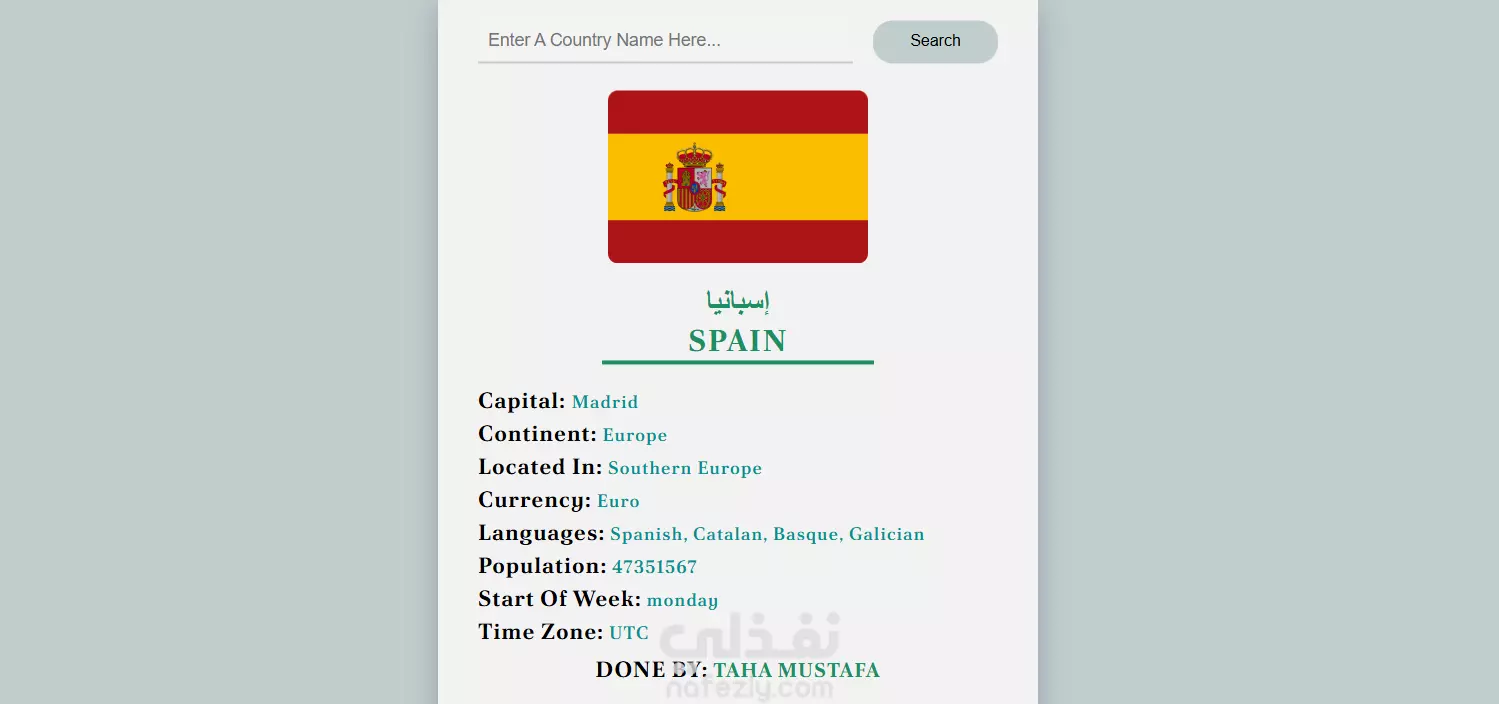The height and width of the screenshot is (704, 1499).
Task: Click the Search button
Action: click(x=935, y=41)
